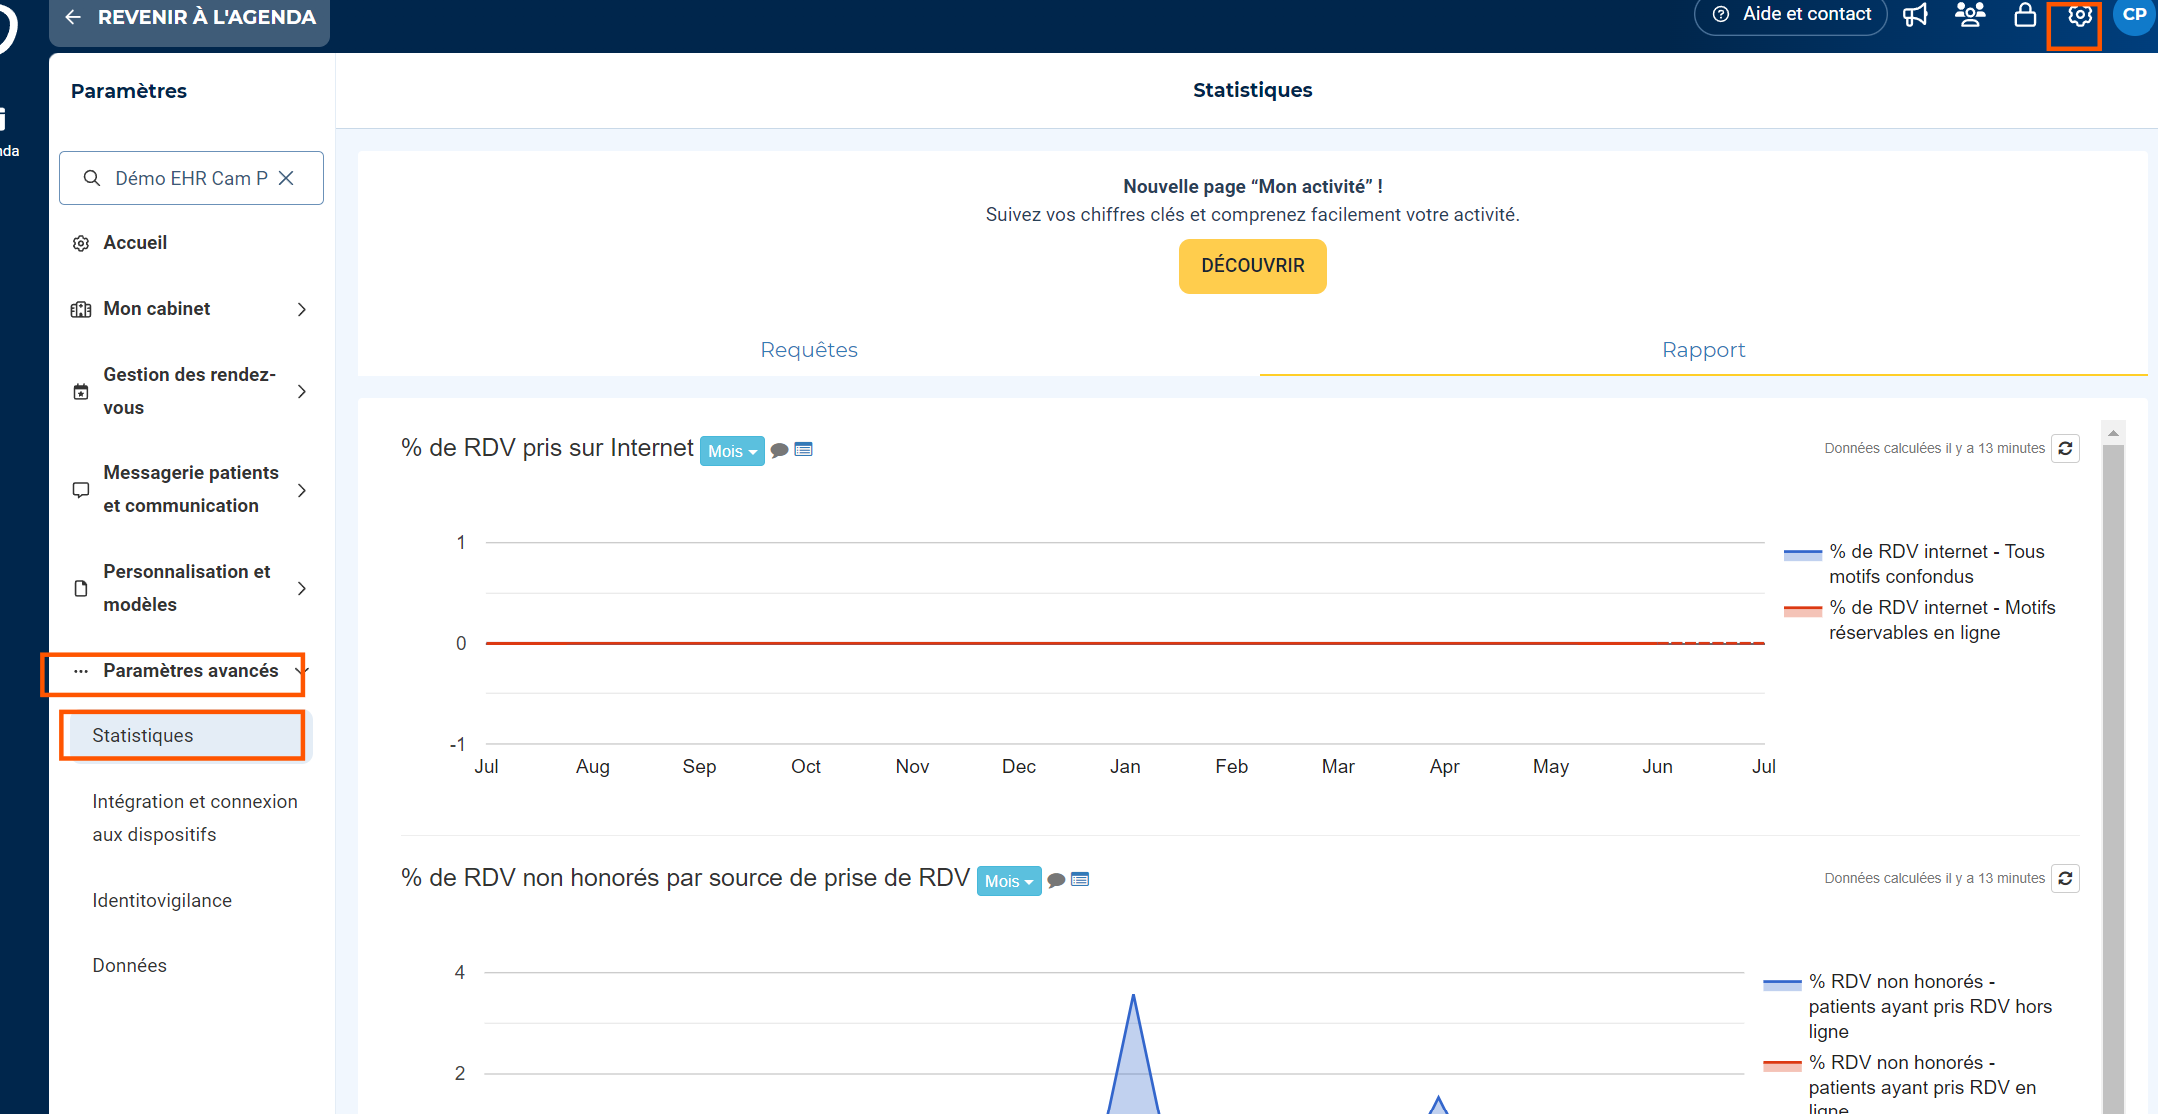
Task: Refresh the 'RDV non honorés' chart data
Action: tap(2065, 878)
